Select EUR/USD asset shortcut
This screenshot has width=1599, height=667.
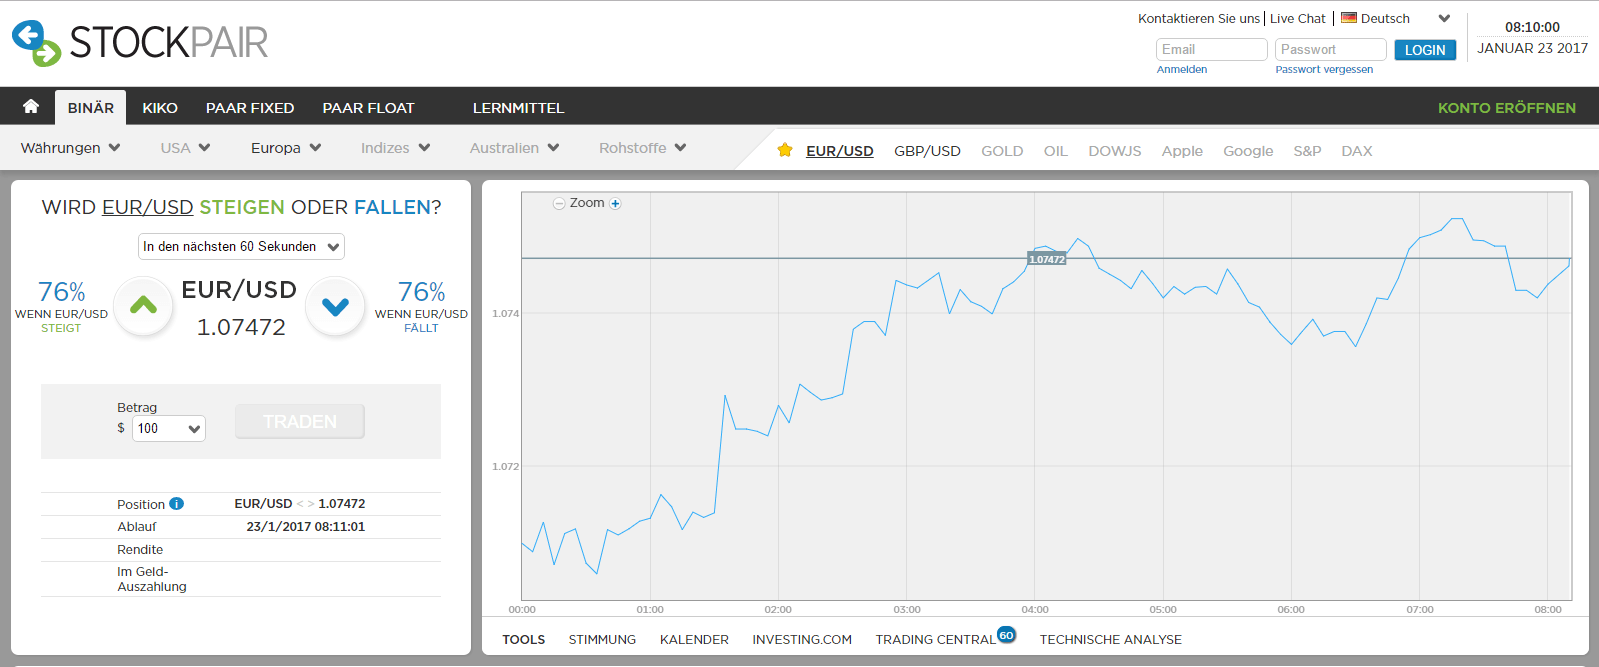click(840, 151)
